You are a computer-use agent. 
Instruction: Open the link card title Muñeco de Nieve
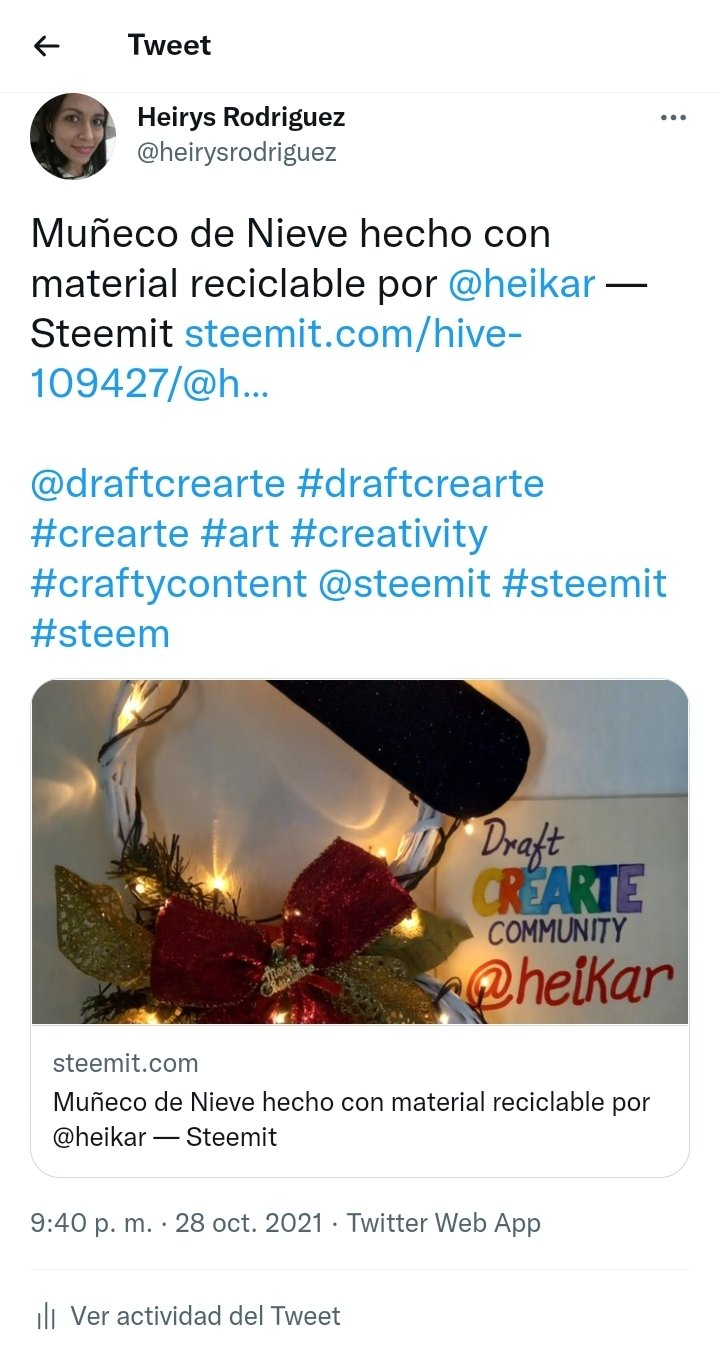click(x=351, y=1119)
